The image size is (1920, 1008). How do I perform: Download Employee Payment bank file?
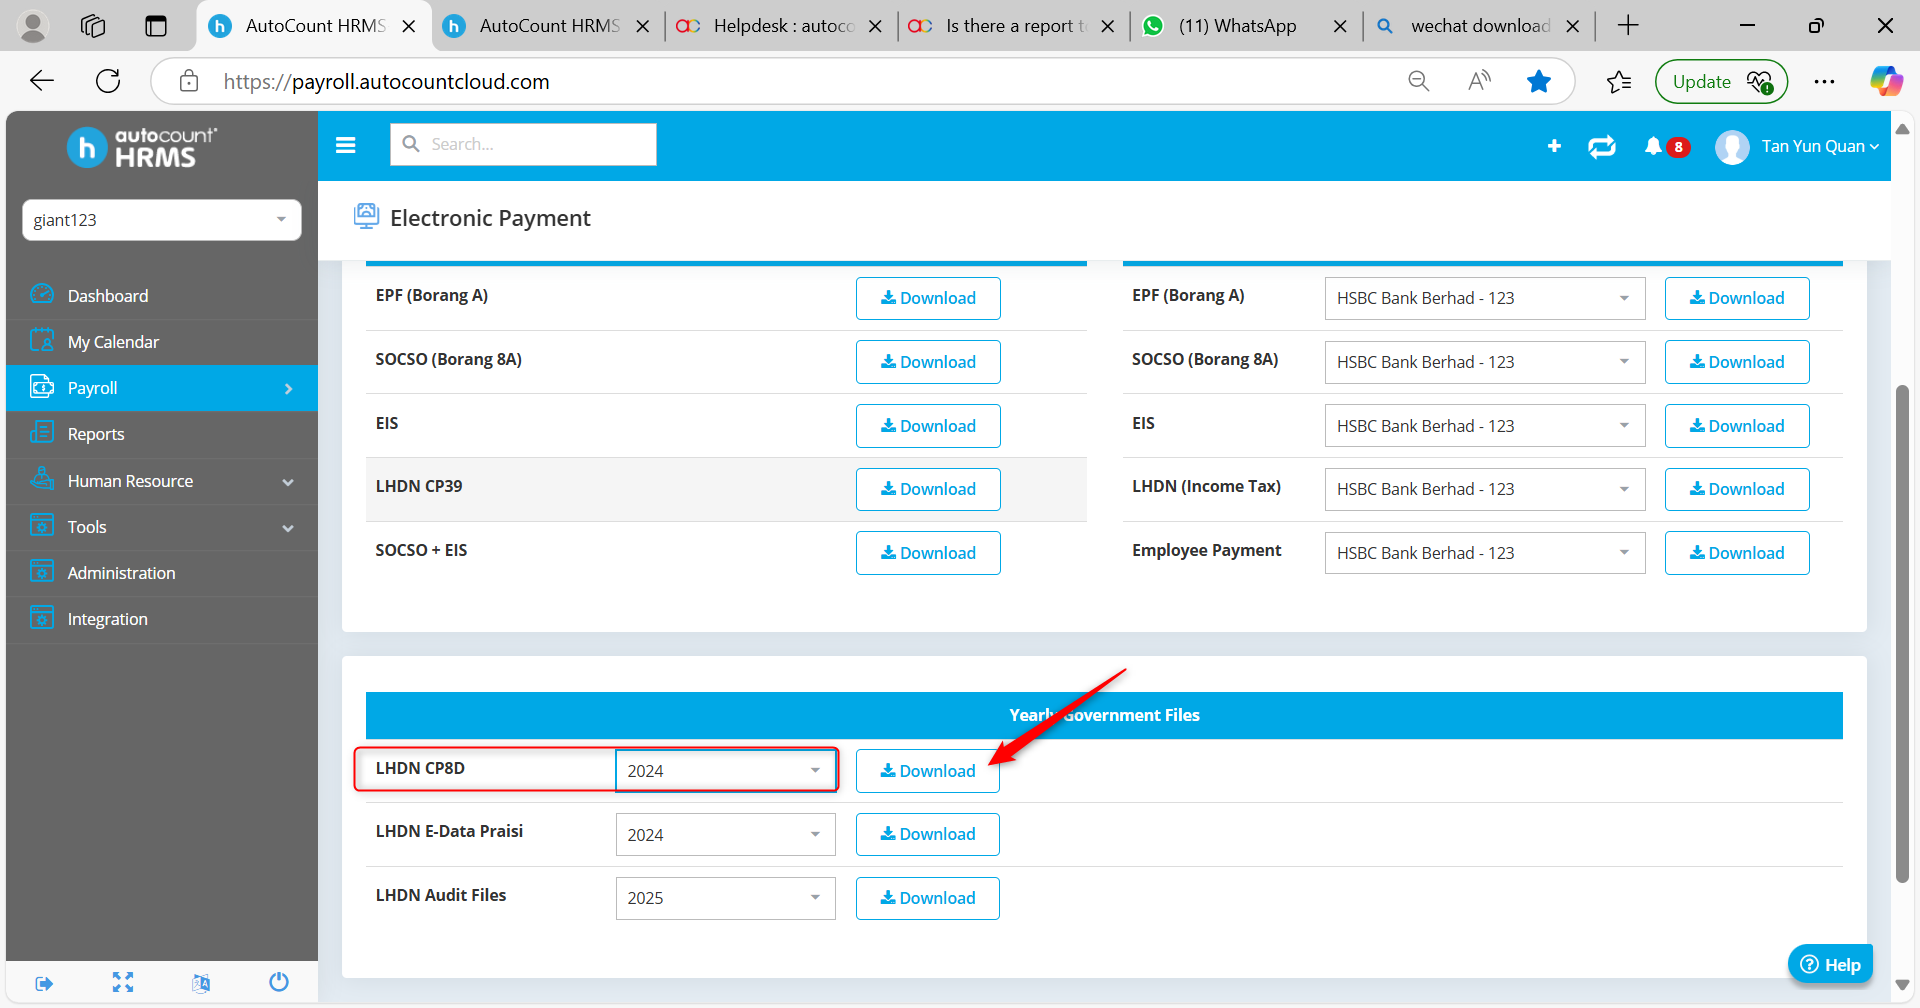(x=1737, y=553)
